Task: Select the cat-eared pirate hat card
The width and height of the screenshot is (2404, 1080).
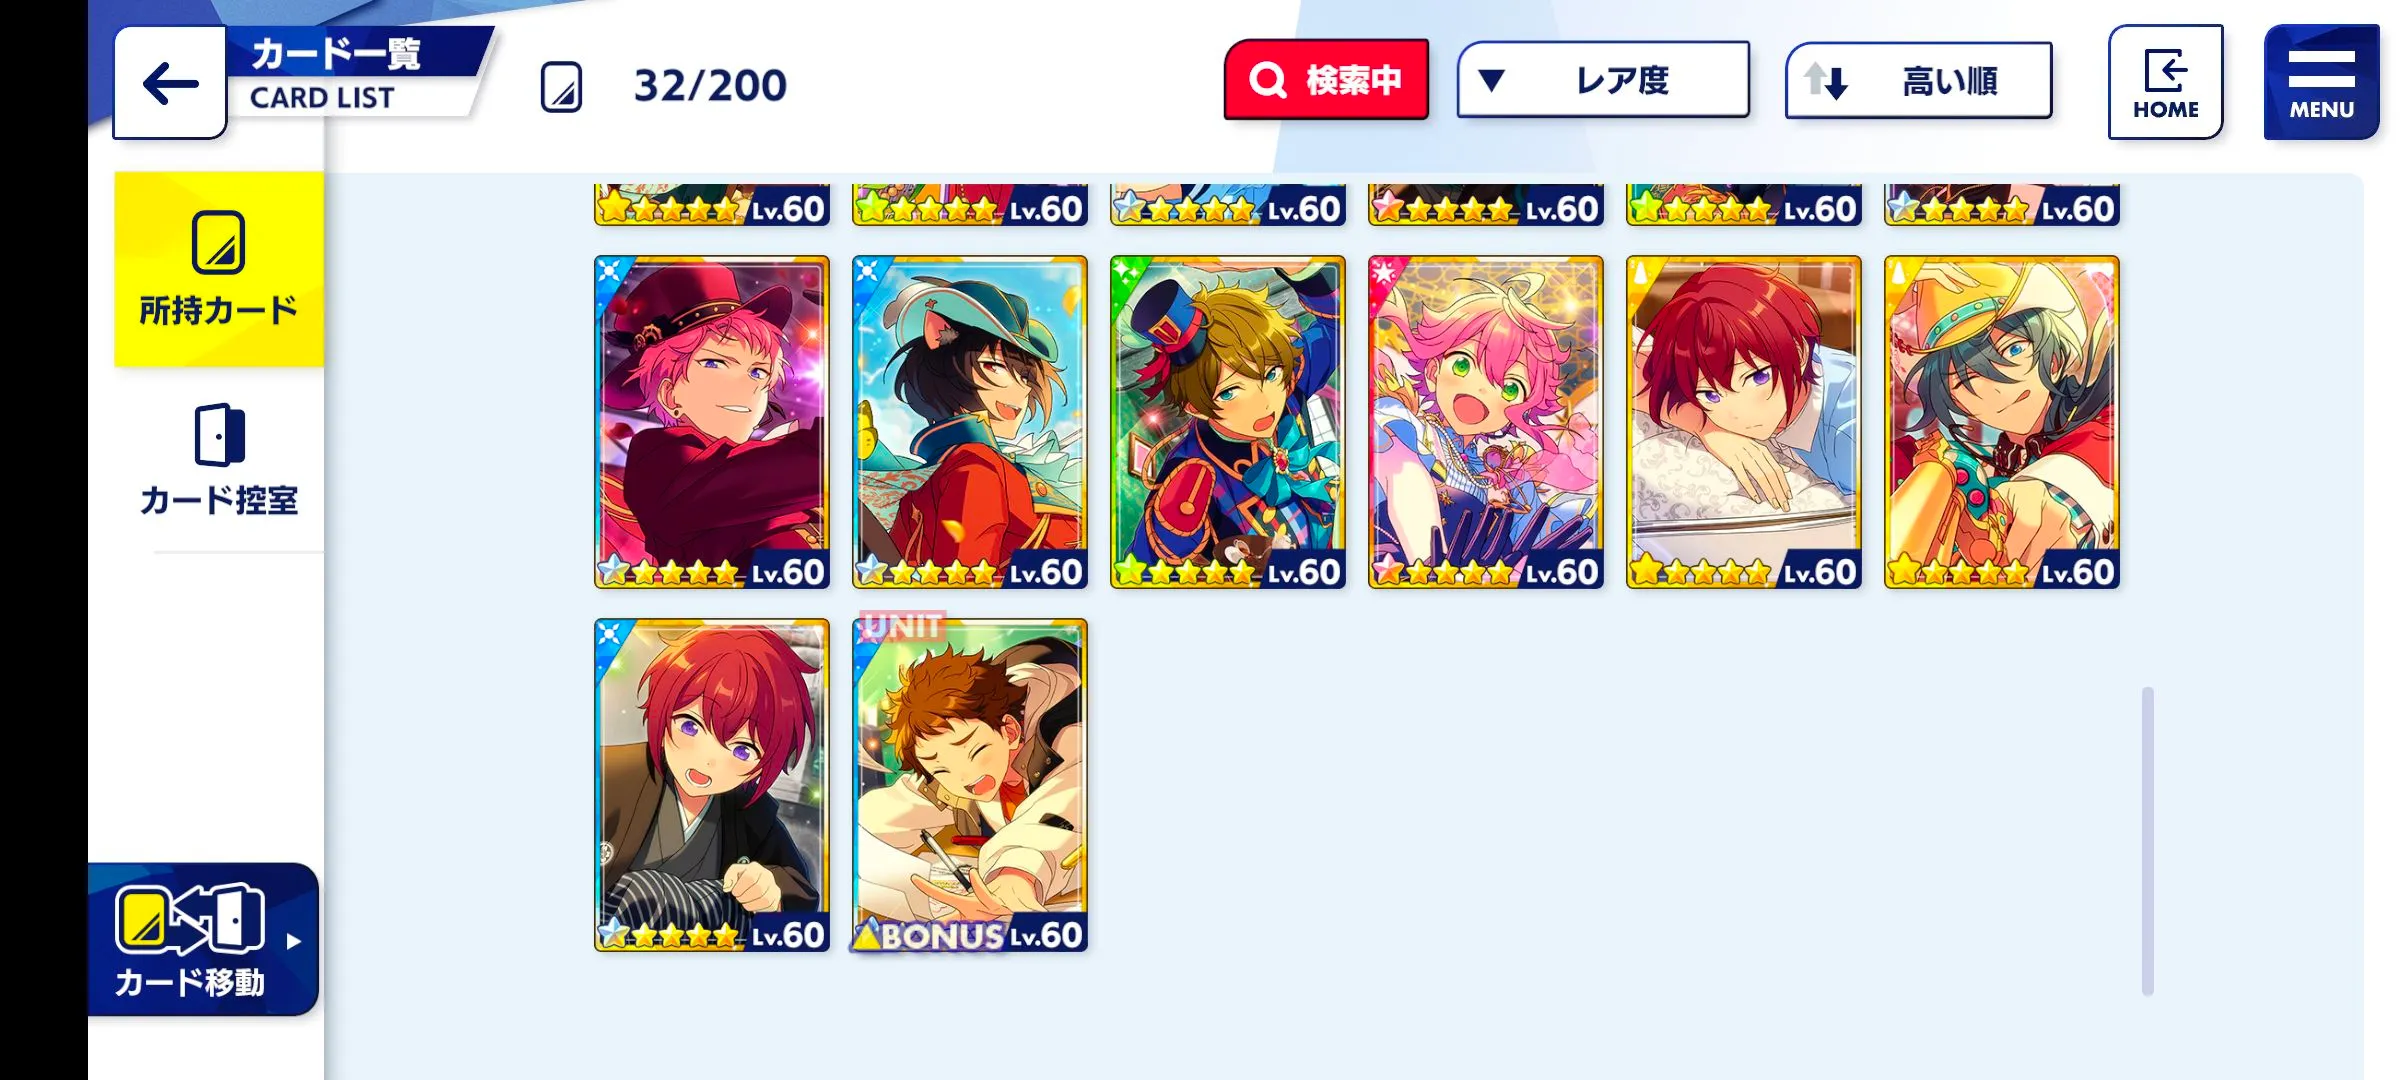Action: click(x=970, y=422)
